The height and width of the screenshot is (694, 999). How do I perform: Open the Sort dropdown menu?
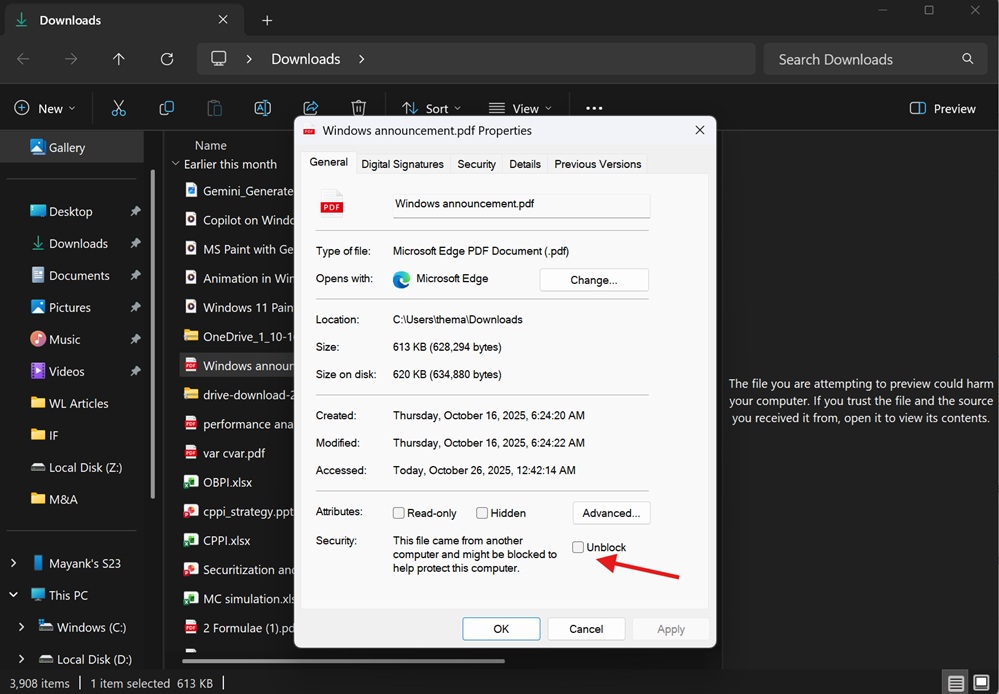point(431,108)
